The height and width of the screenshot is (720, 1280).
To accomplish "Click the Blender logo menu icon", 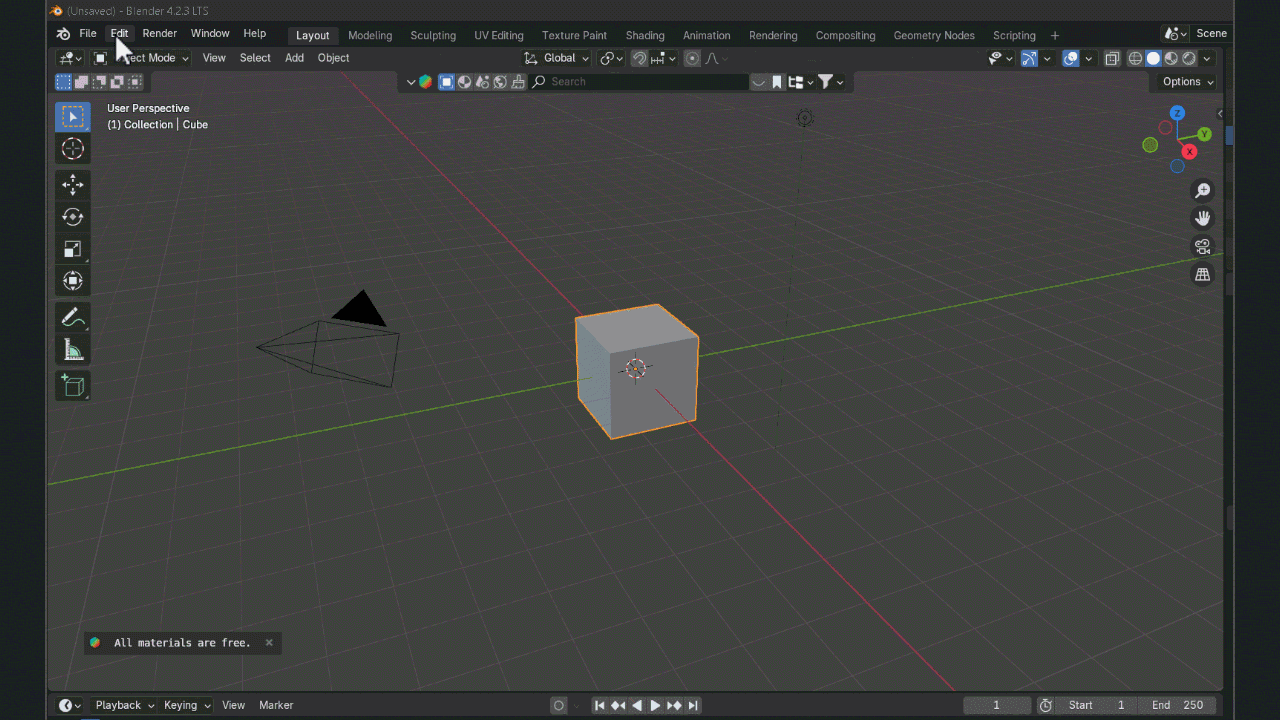I will click(64, 33).
